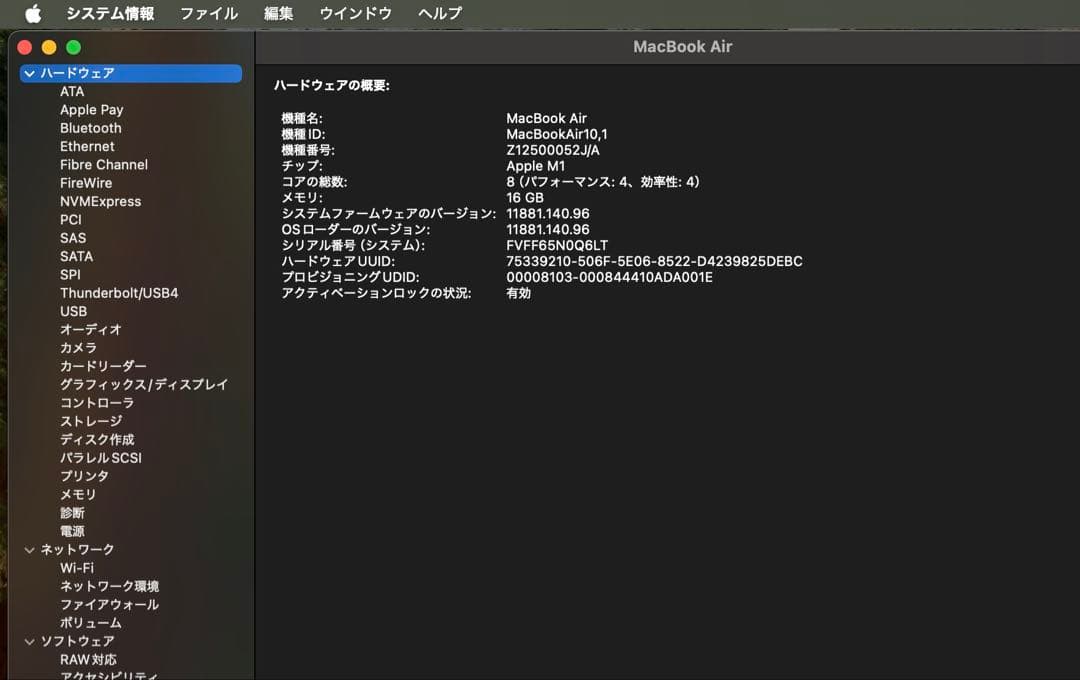Collapse the ネットワーク section

click(x=28, y=549)
